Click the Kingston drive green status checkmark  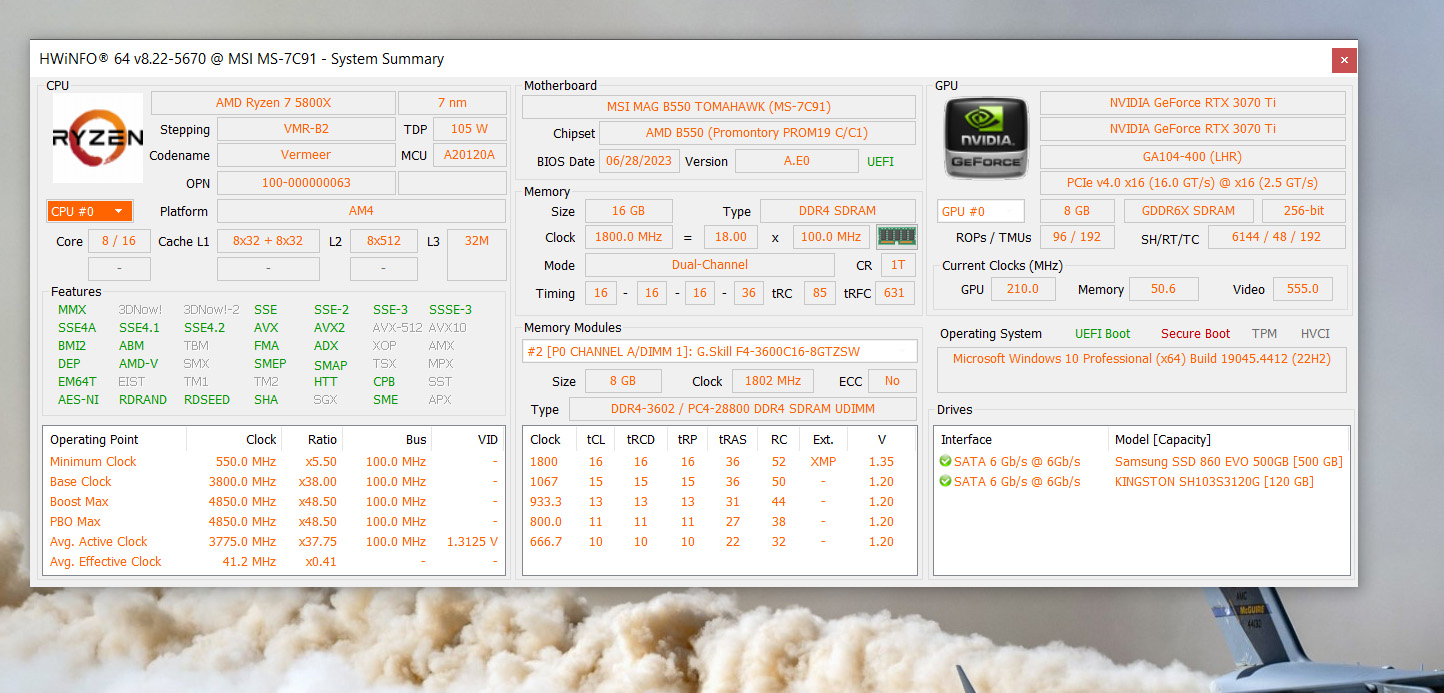[x=945, y=482]
